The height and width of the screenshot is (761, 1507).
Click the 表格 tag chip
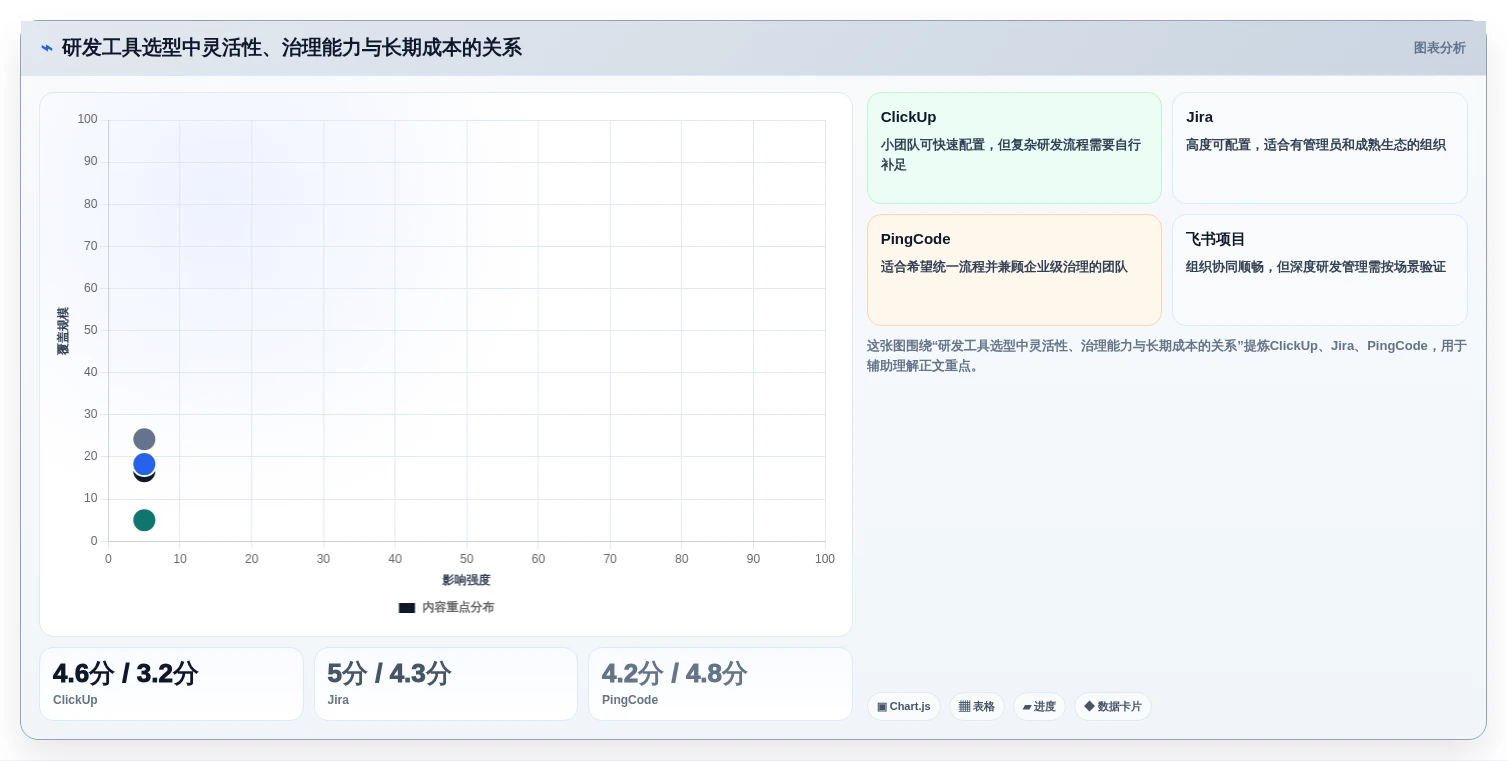(x=976, y=706)
